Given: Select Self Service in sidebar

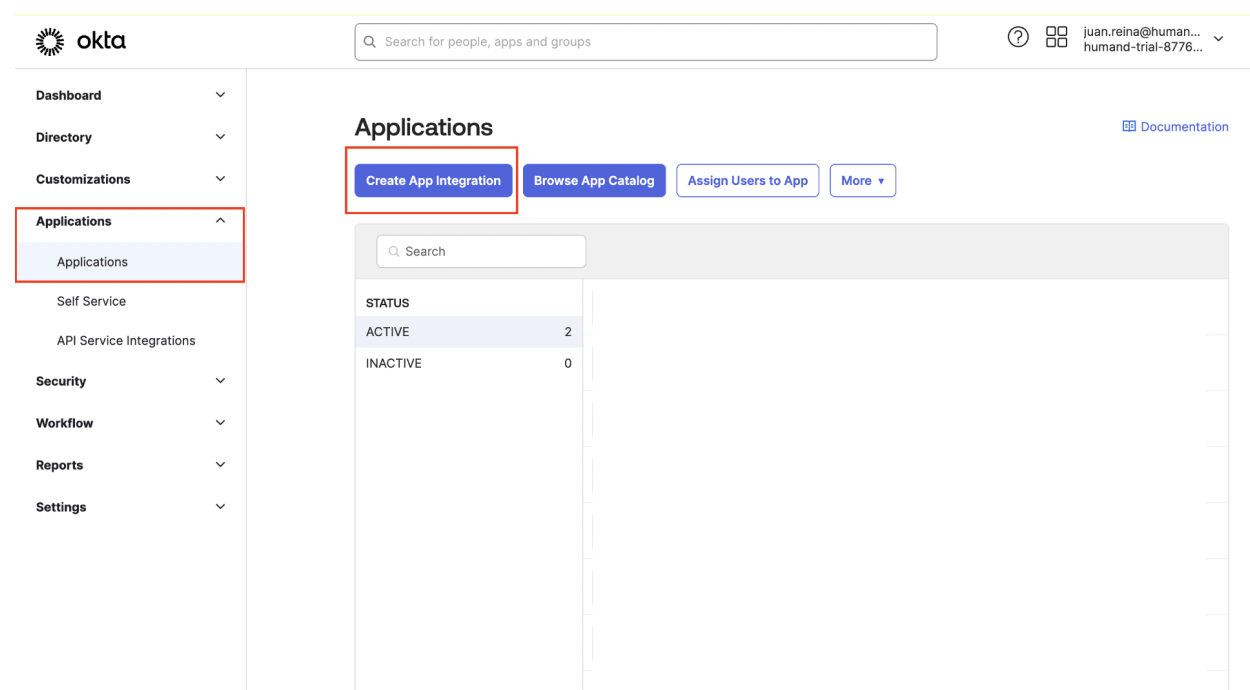Looking at the screenshot, I should click(x=91, y=301).
